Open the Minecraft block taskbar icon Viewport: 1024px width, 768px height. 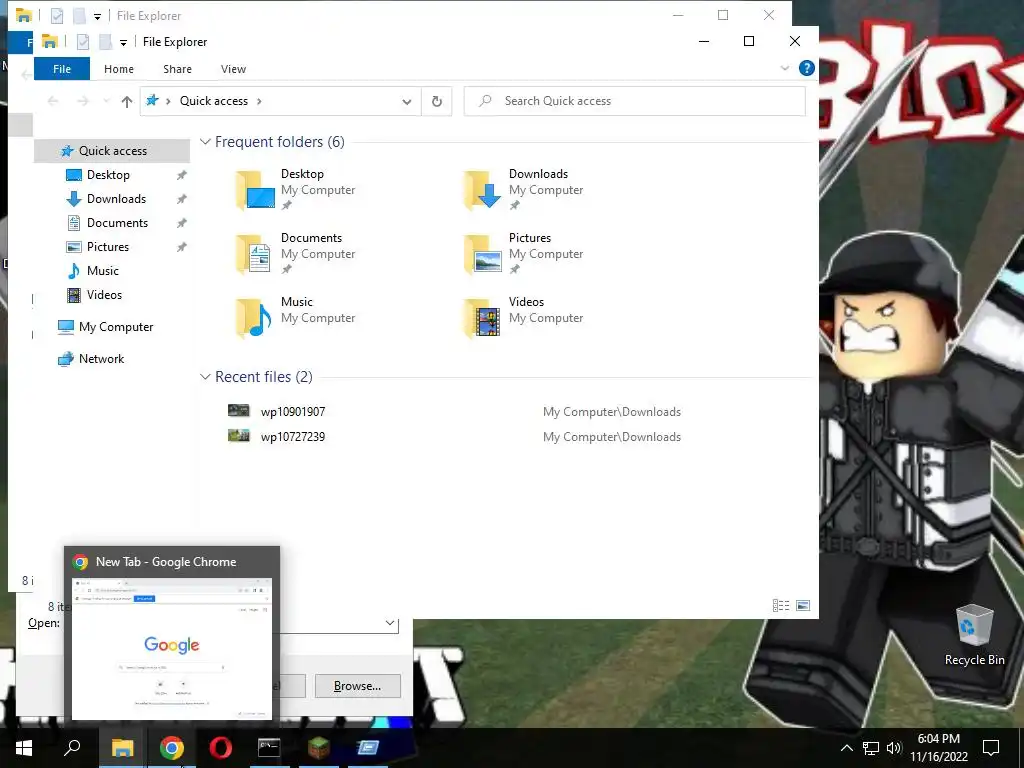(319, 748)
